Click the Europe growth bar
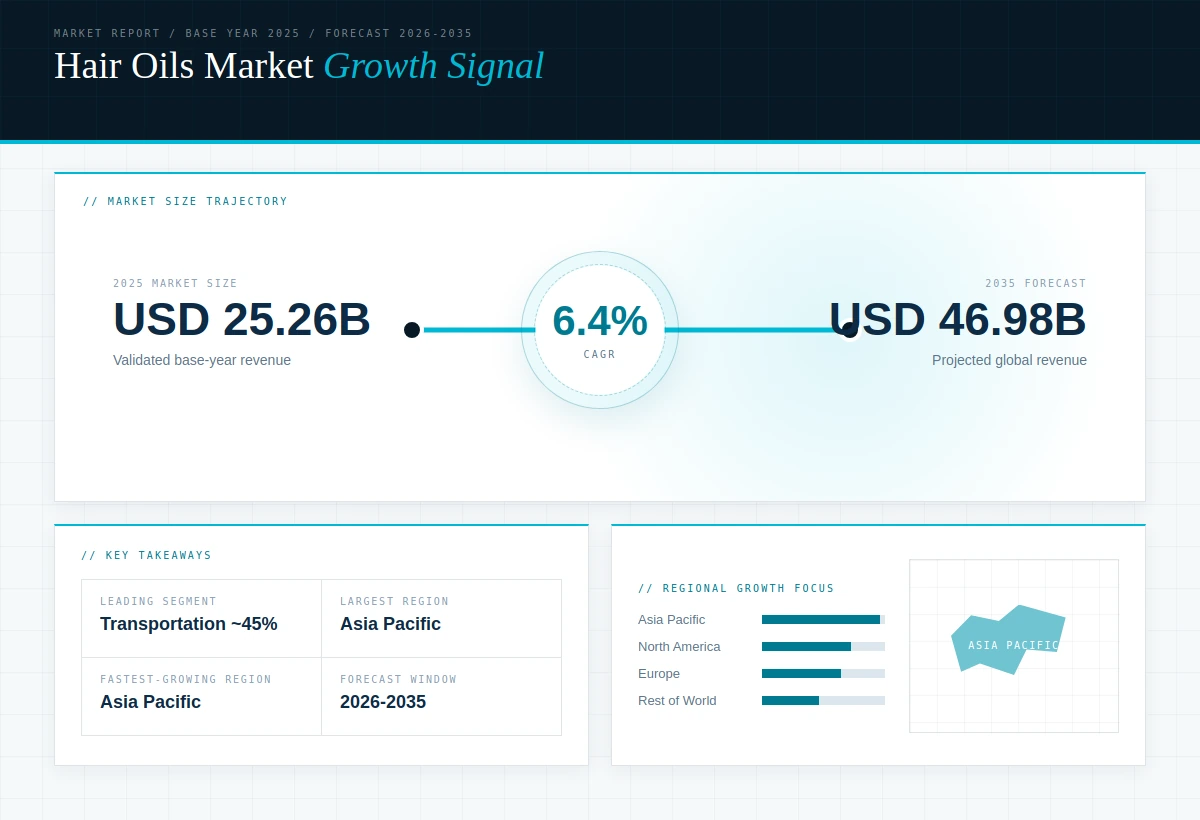 [823, 674]
